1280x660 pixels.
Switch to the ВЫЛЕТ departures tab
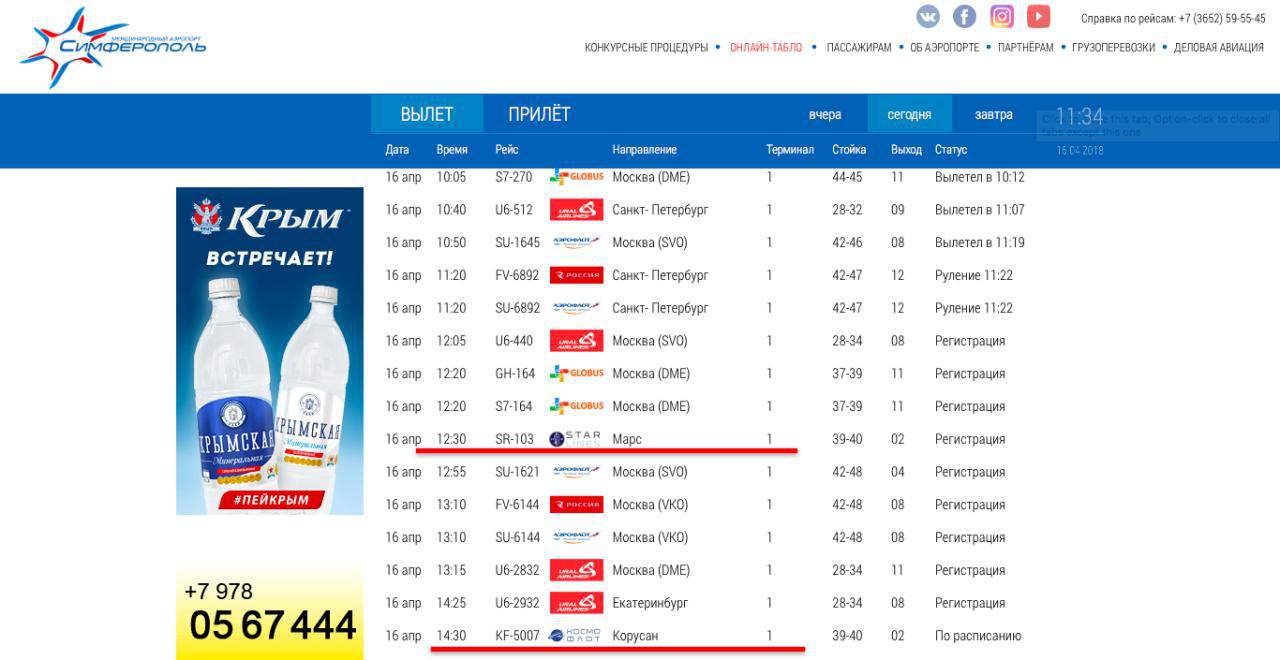point(427,114)
